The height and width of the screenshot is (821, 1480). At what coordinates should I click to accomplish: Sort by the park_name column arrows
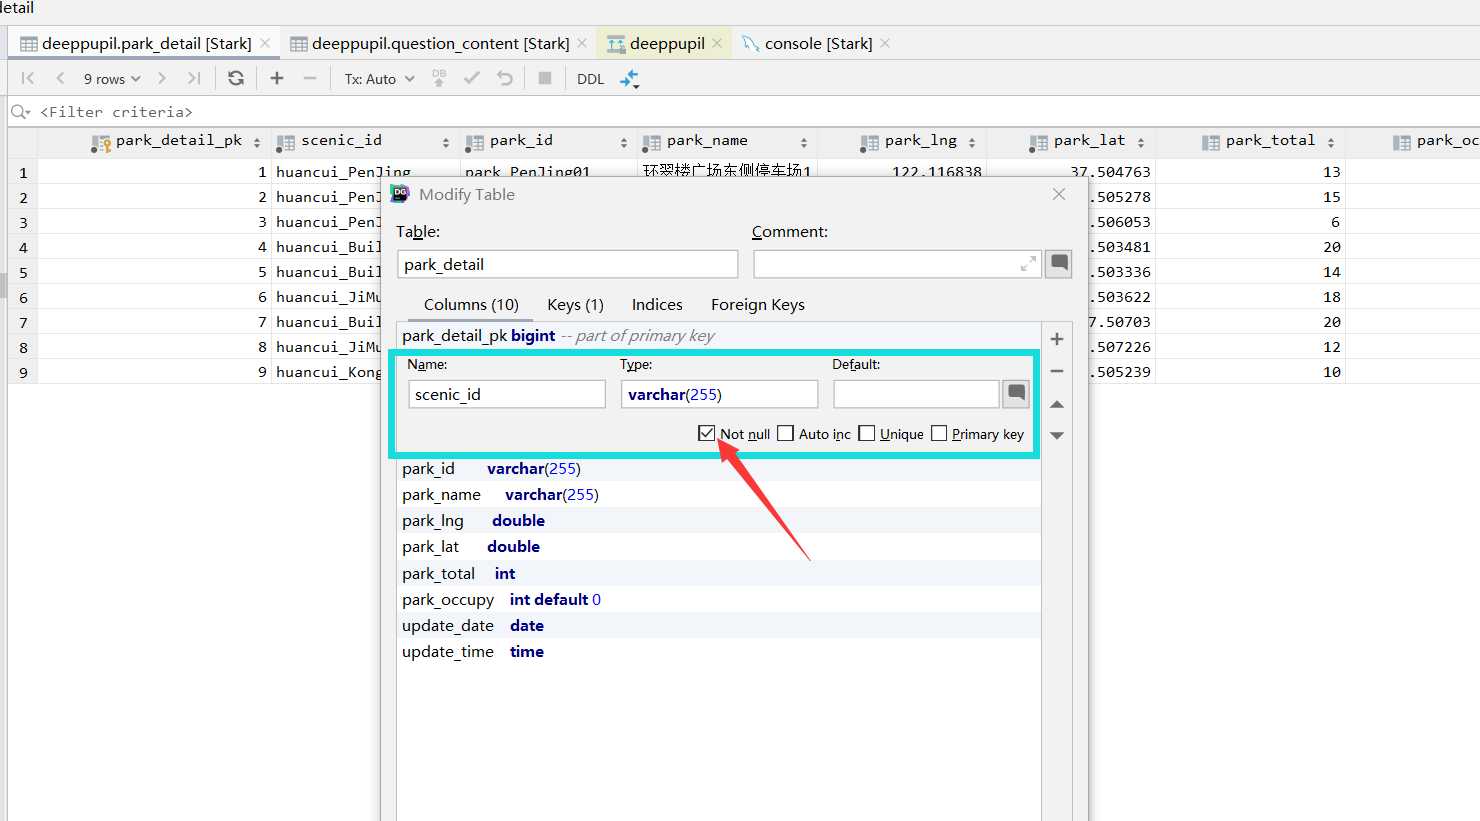[x=804, y=142]
